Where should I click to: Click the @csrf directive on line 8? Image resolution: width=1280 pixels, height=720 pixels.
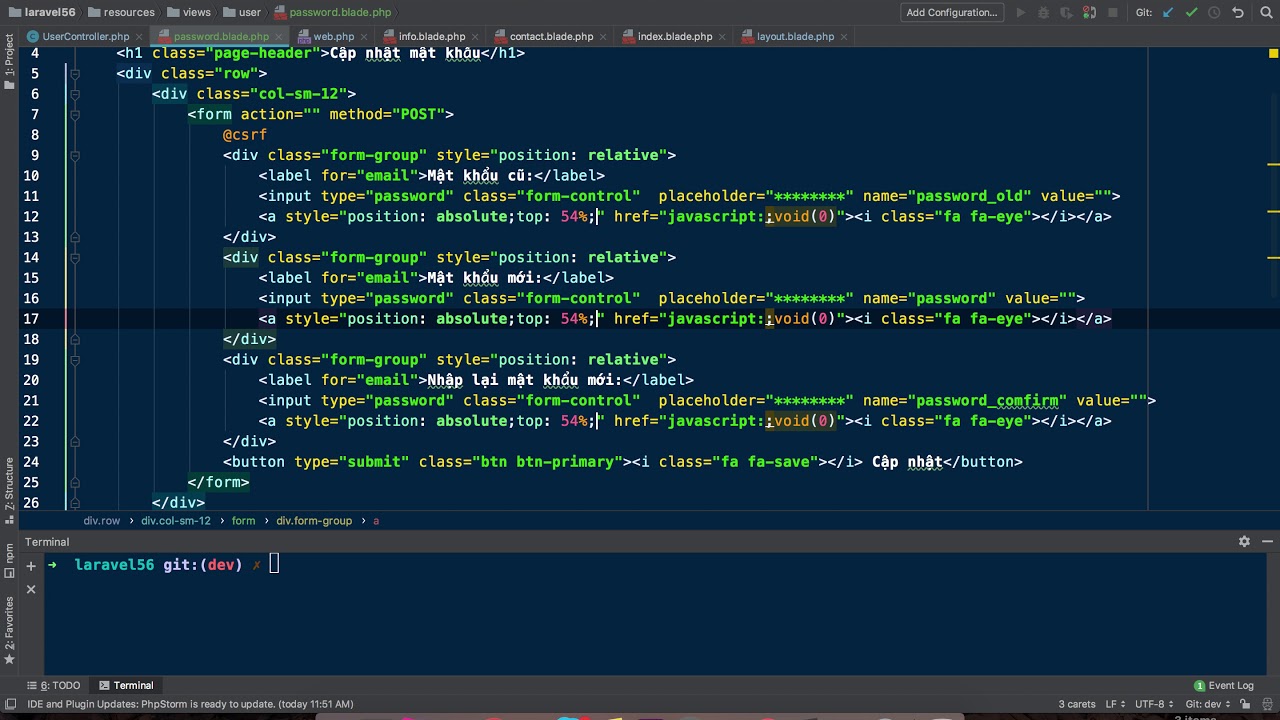(245, 135)
